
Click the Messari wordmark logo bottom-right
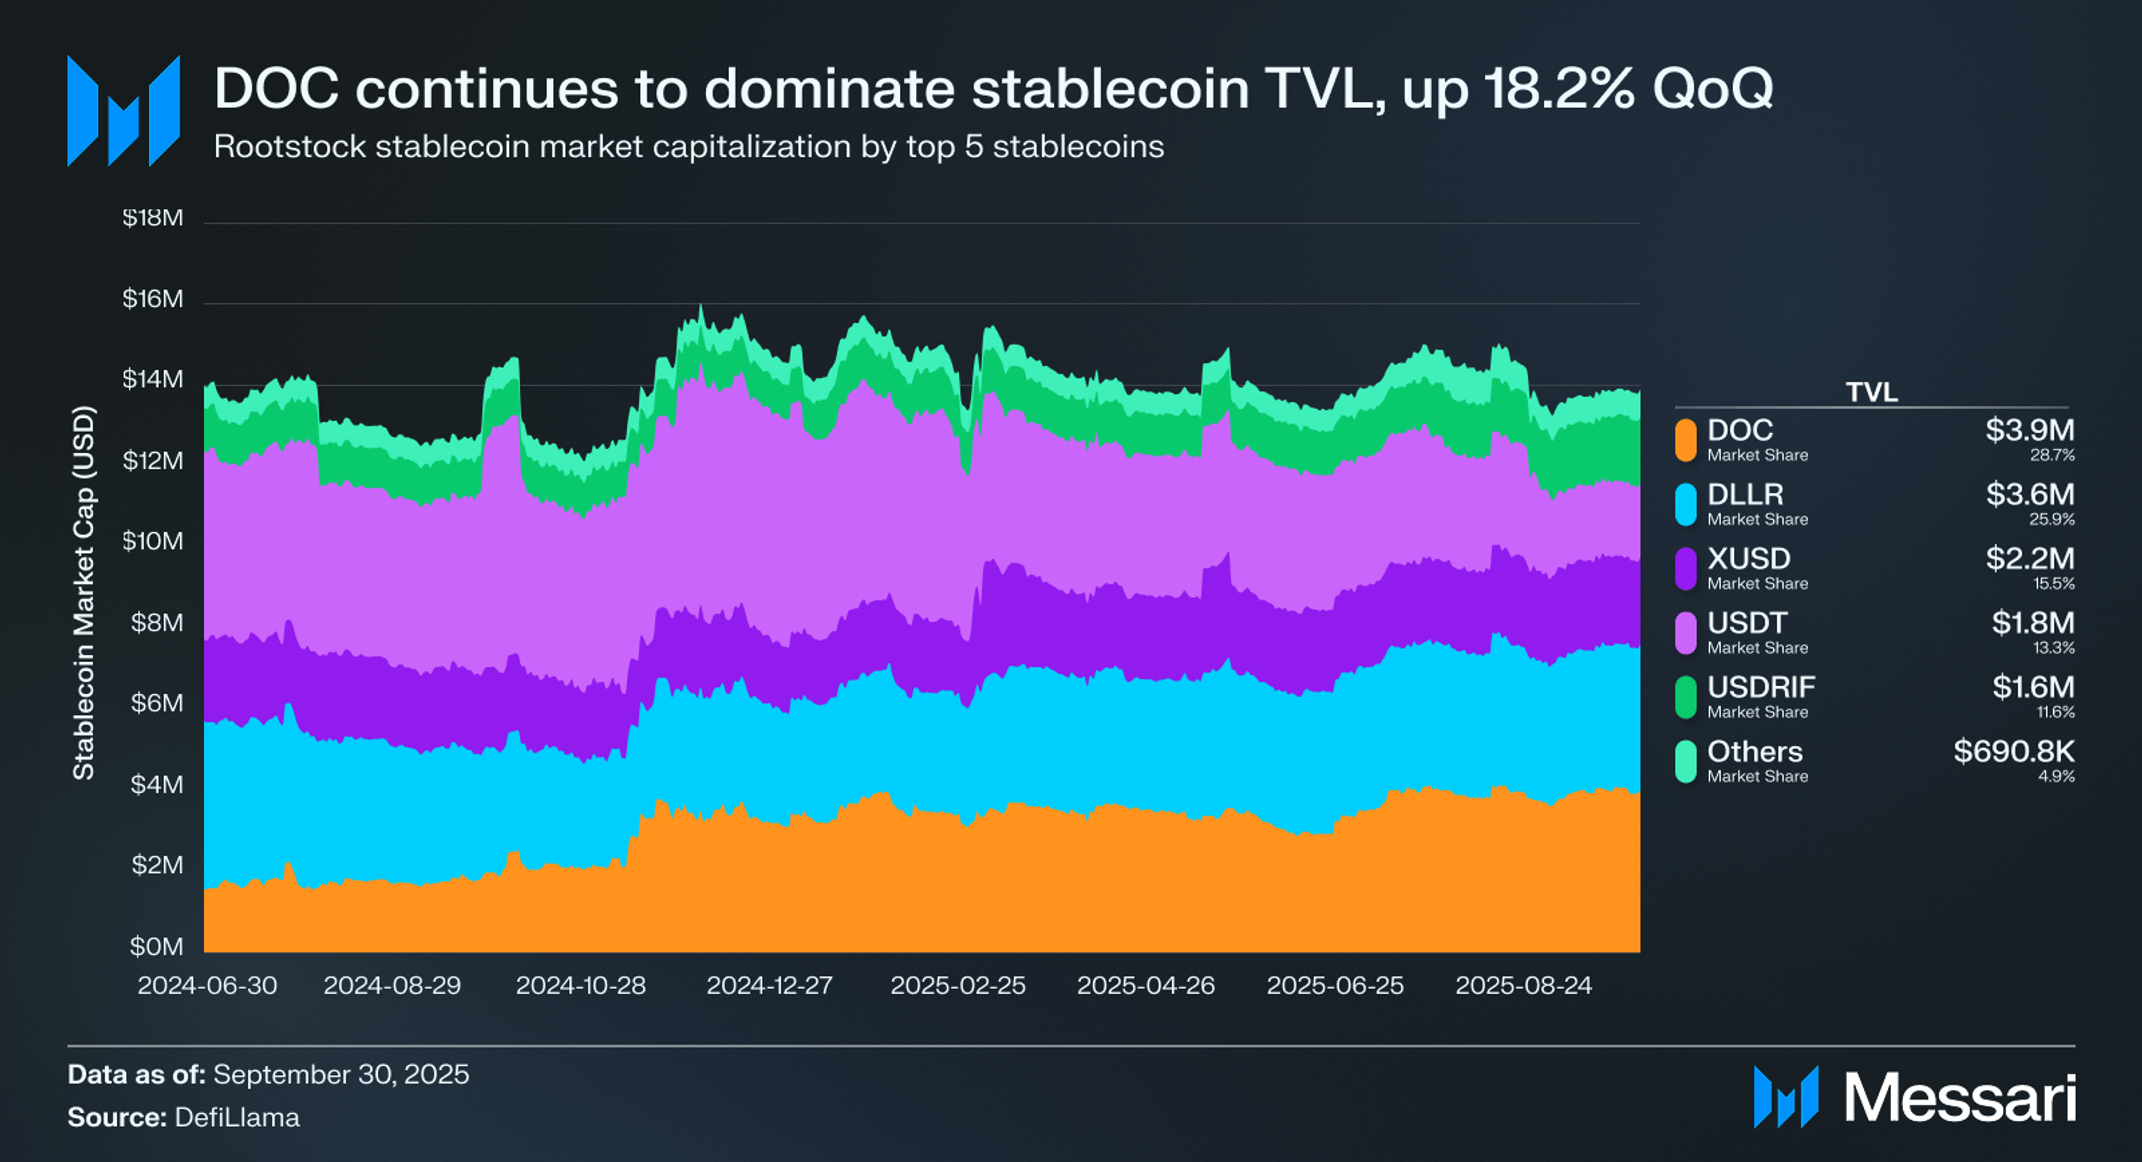[x=1914, y=1097]
